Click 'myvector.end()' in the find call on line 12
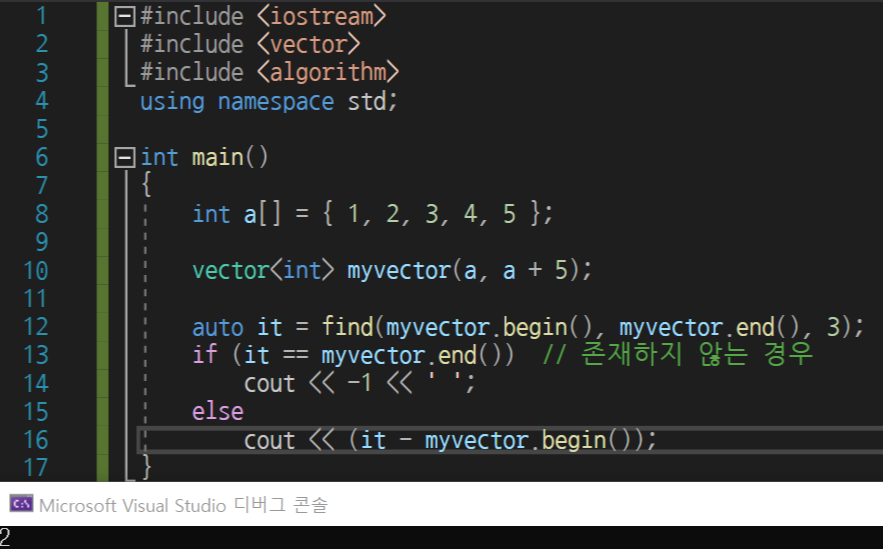Viewport: 883px width, 549px height. 709,327
